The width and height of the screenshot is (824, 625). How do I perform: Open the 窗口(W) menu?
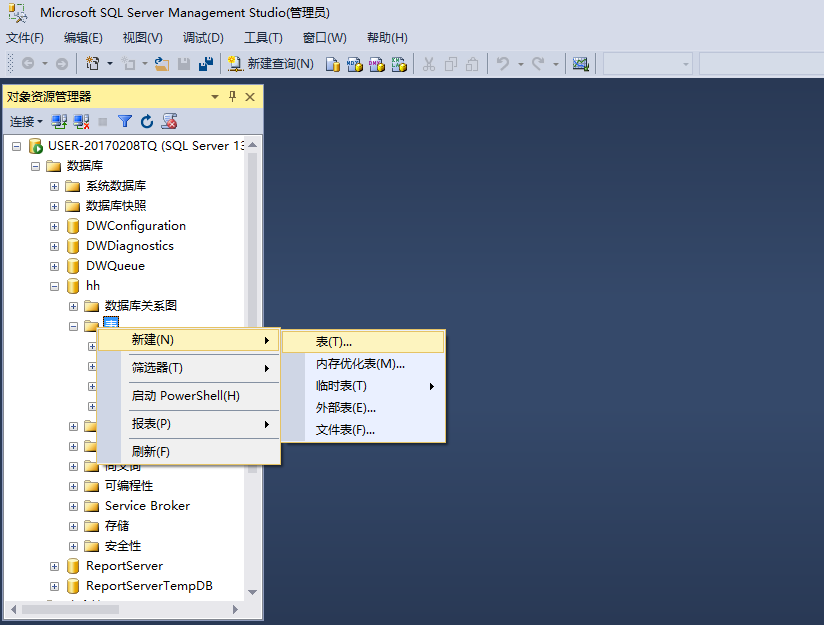(325, 38)
